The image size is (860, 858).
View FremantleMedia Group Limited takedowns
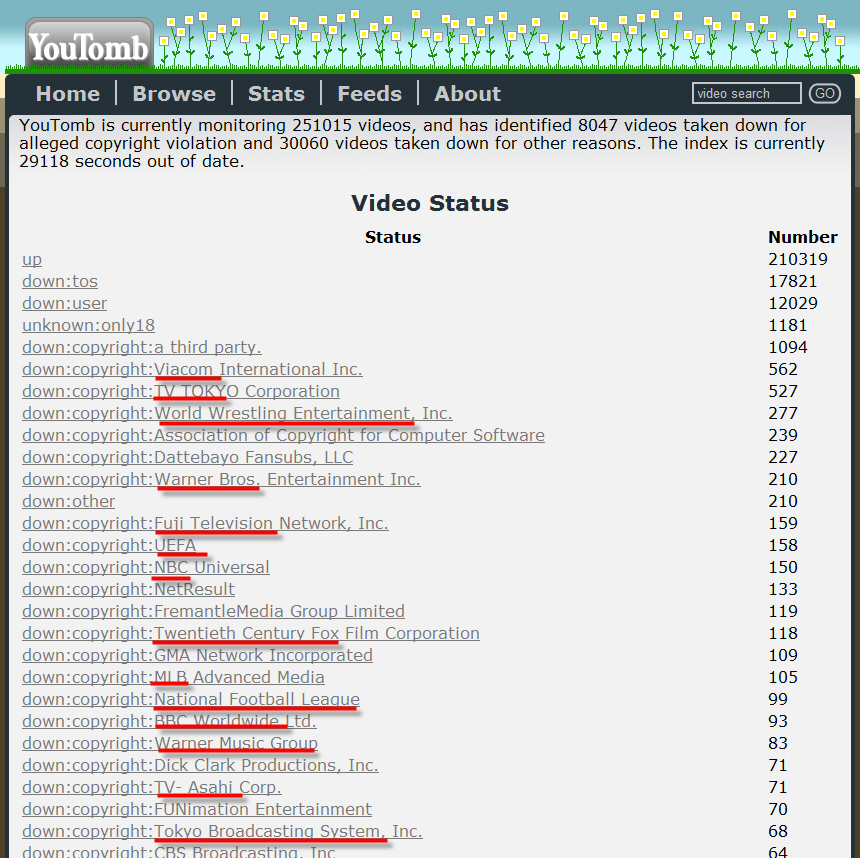tap(213, 611)
